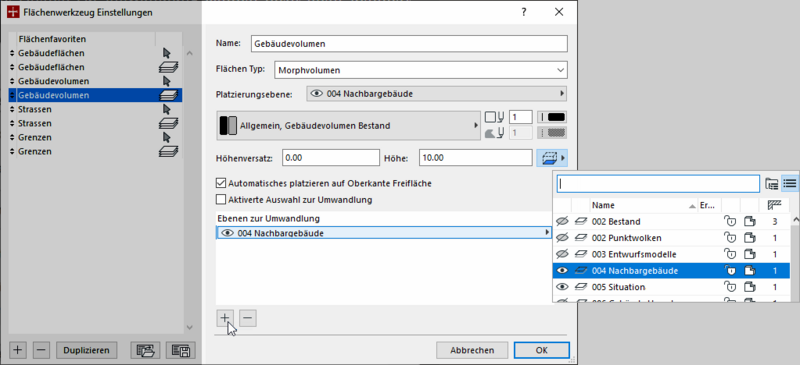Image resolution: width=800 pixels, height=365 pixels.
Task: Open the Platzierungsebene layer popup
Action: pos(437,94)
